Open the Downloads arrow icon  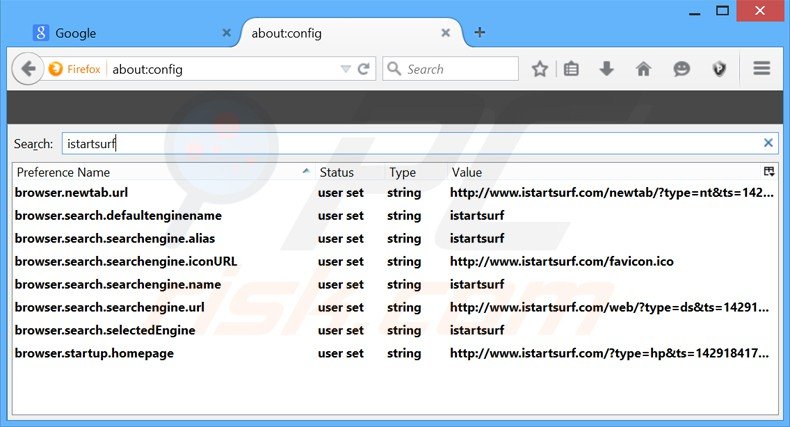(x=607, y=68)
